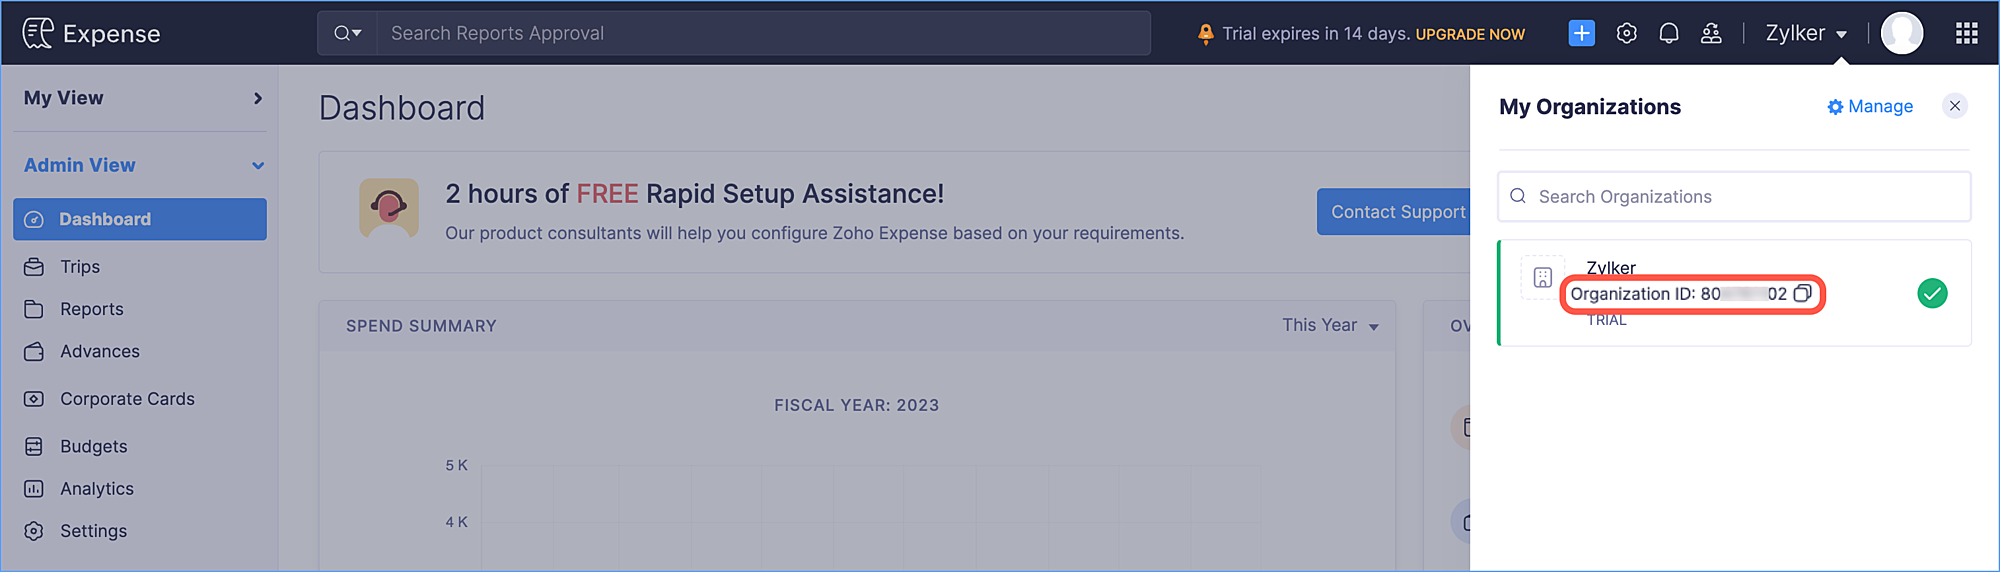
Task: Copy the Organization ID using copy icon
Action: [1802, 294]
